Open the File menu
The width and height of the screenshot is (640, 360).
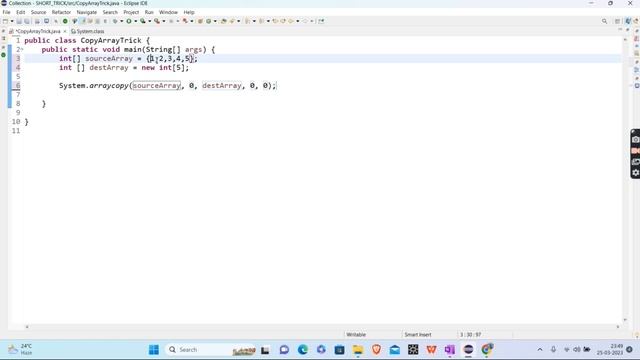point(7,12)
